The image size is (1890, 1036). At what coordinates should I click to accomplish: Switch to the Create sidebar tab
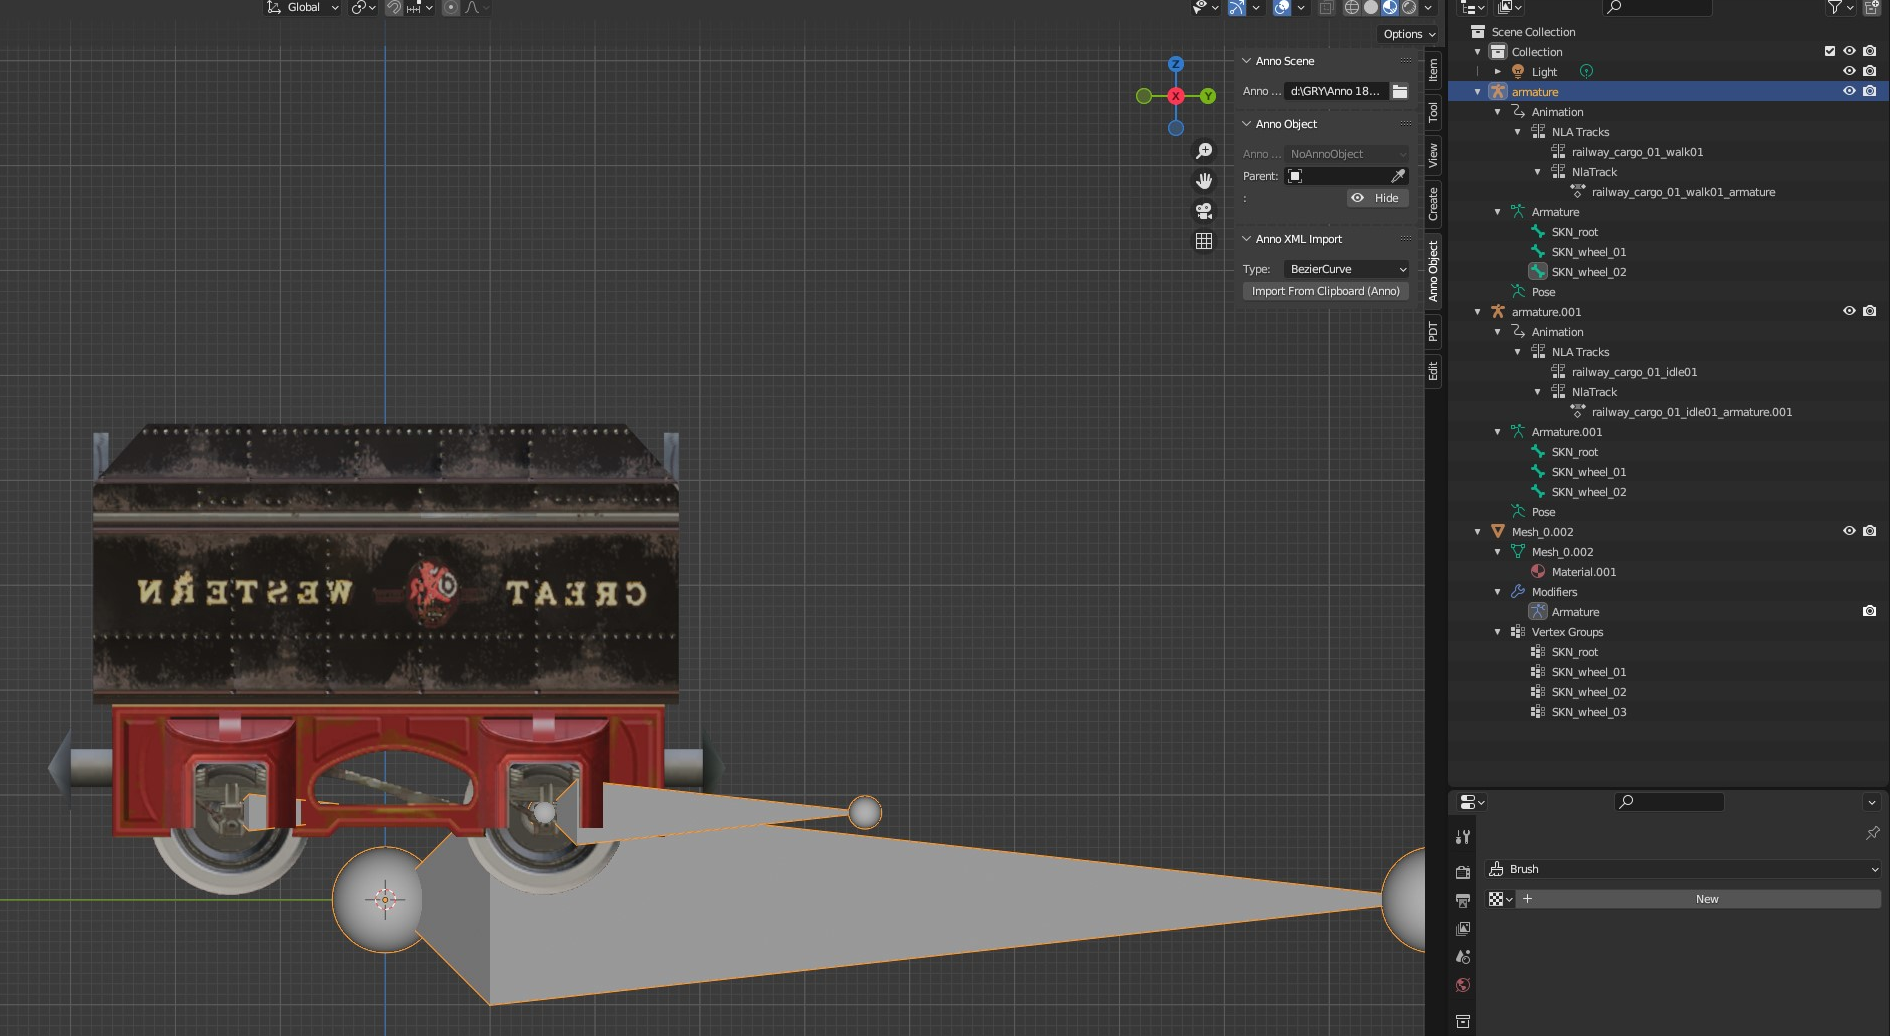[x=1433, y=204]
